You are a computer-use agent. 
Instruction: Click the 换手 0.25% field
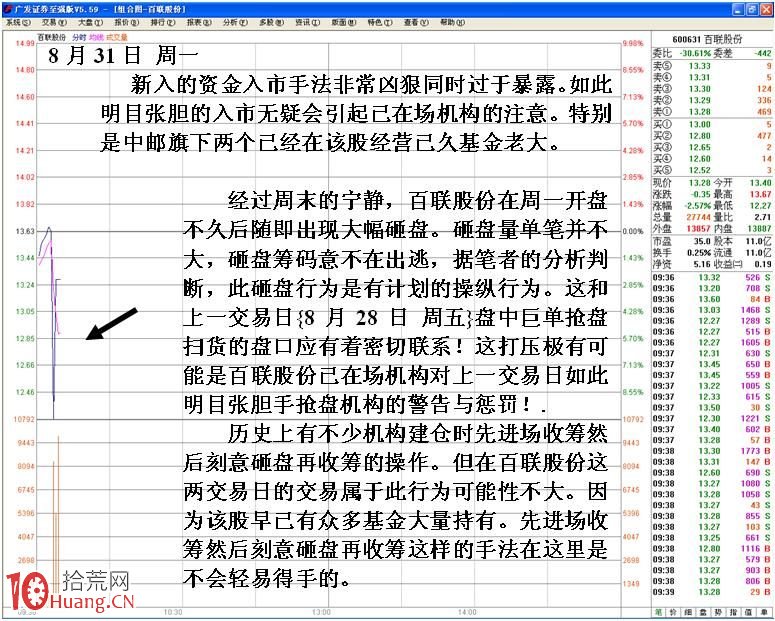(682, 253)
